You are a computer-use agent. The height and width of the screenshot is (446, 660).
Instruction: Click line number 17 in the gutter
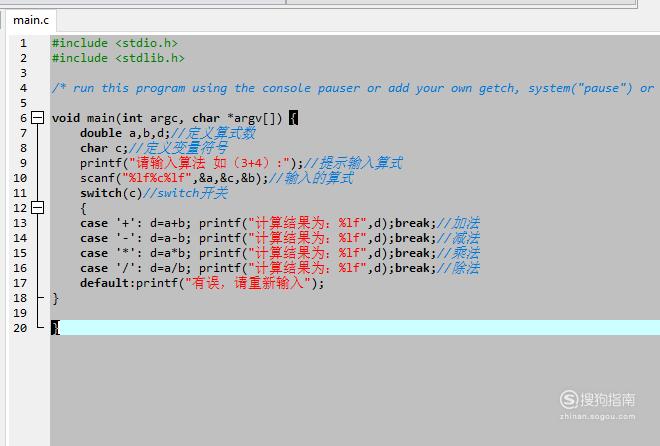[x=20, y=283]
